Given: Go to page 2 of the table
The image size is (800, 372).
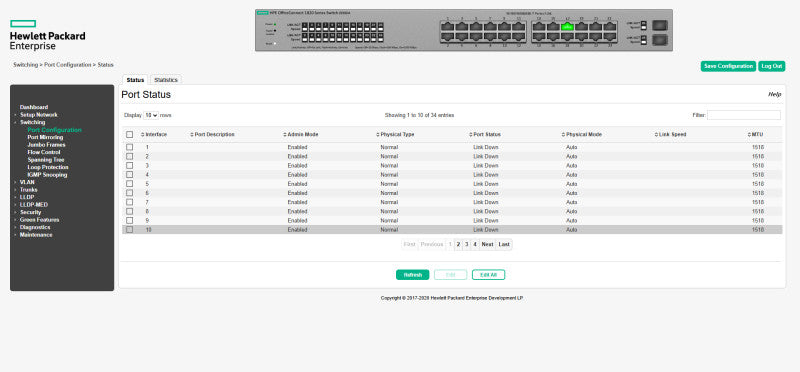Looking at the screenshot, I should tap(458, 244).
